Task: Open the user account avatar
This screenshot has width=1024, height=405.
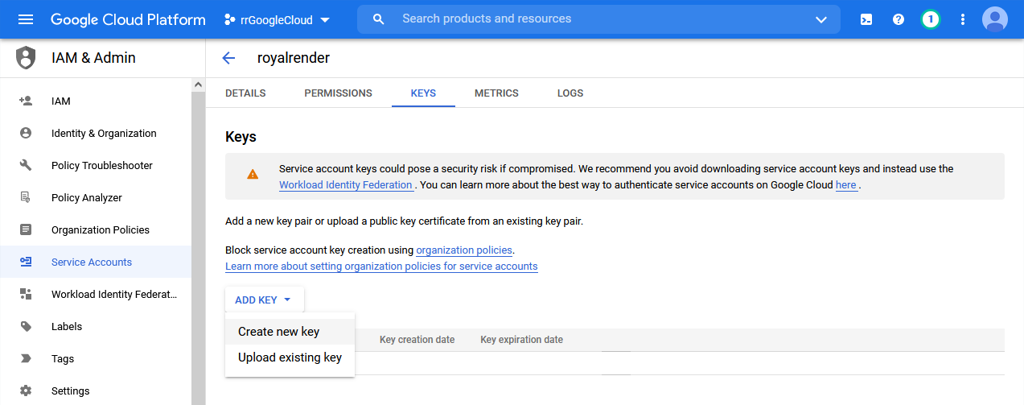Action: 995,20
